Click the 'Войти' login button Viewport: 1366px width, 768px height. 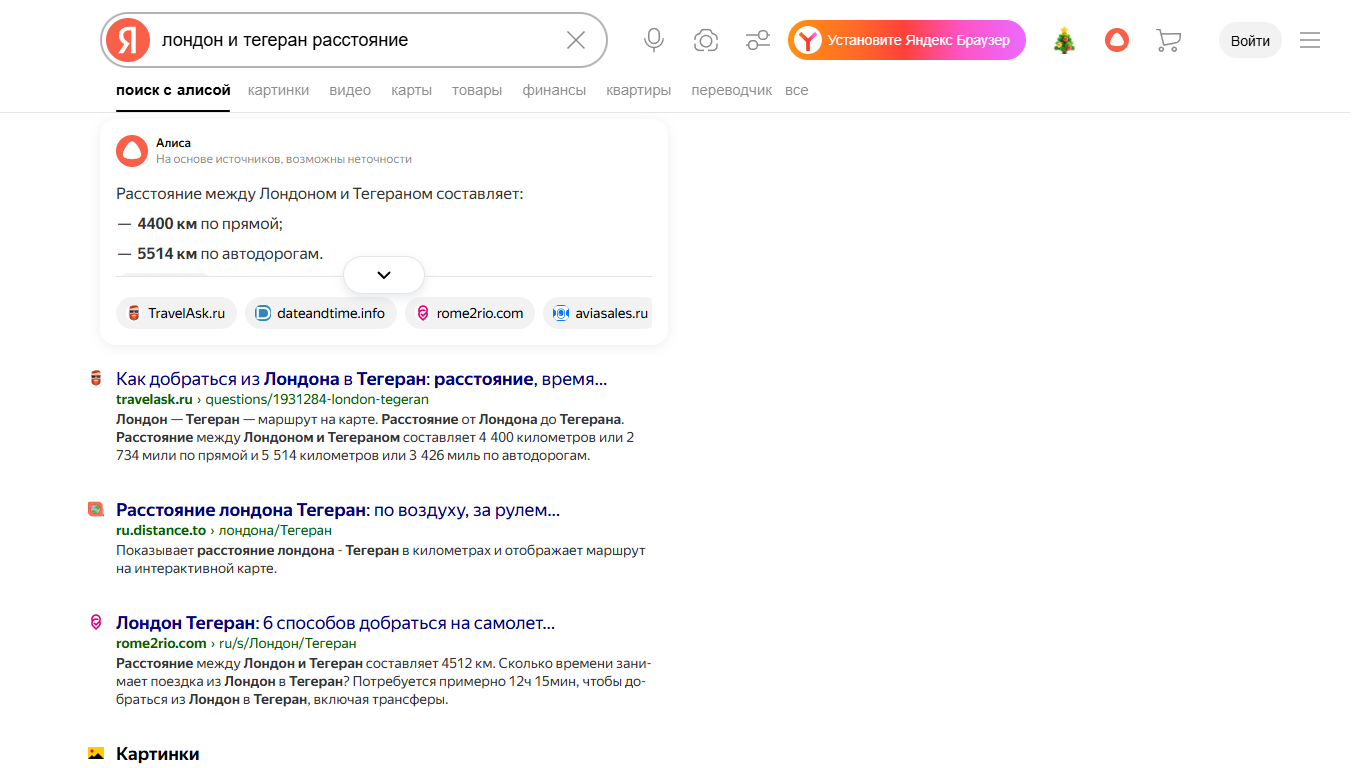[x=1250, y=41]
